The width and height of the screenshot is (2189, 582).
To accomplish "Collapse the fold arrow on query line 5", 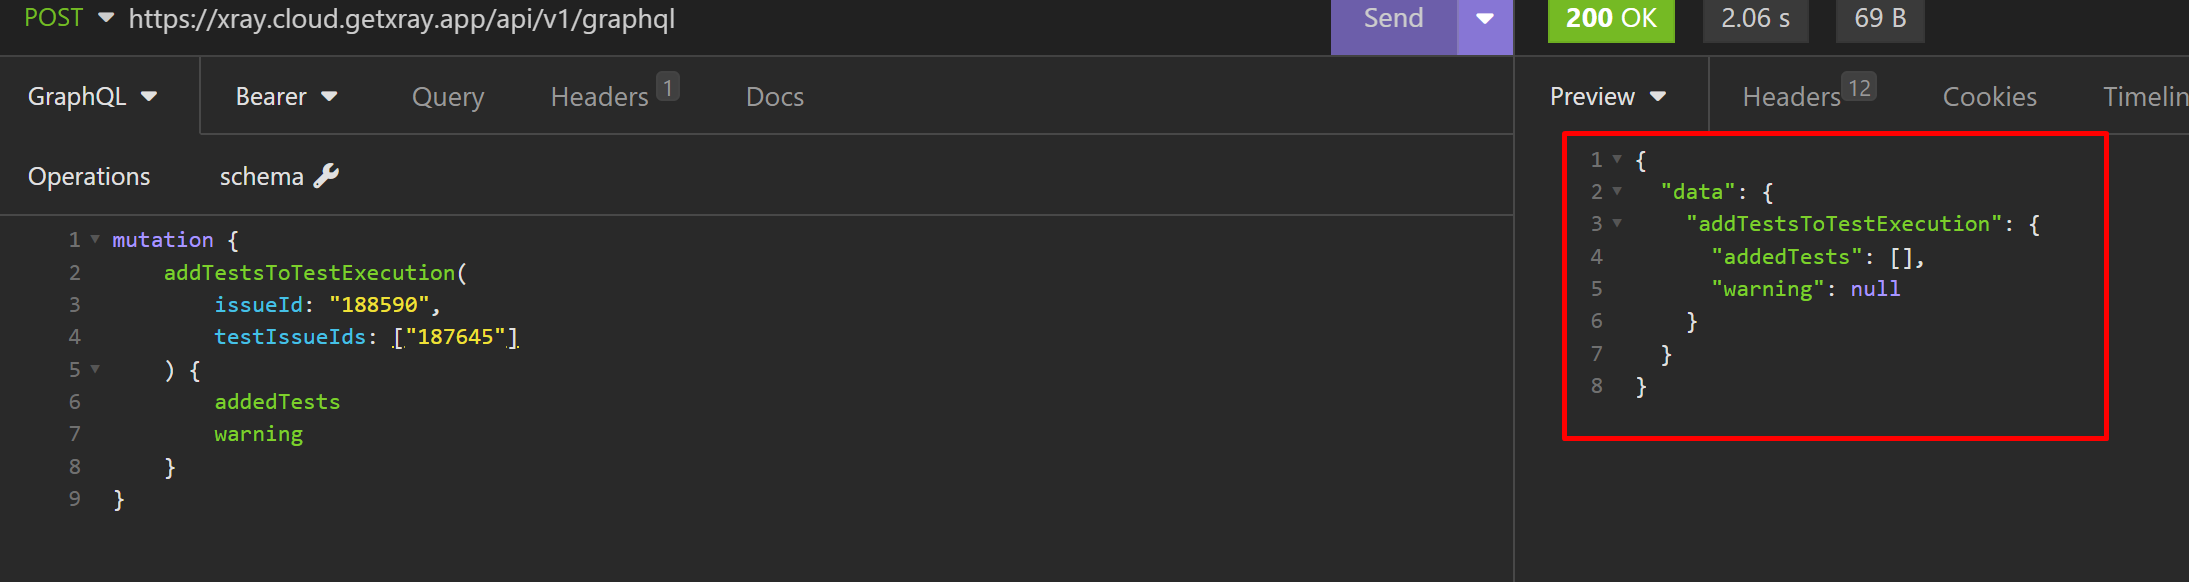I will pos(95,369).
